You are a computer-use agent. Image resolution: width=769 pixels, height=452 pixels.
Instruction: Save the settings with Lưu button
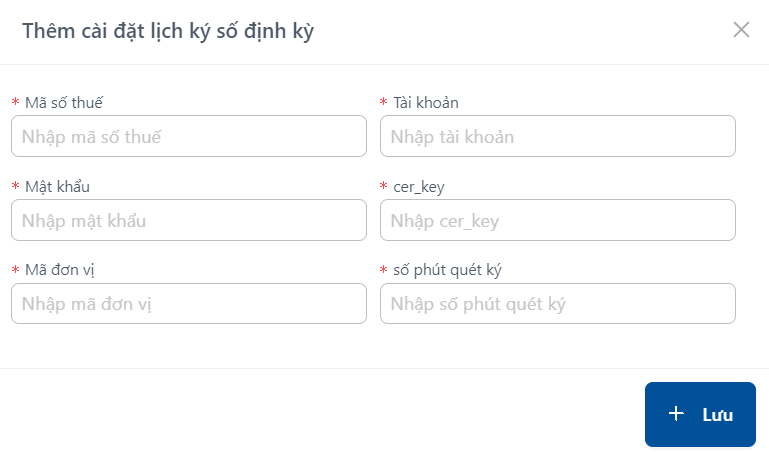click(700, 414)
